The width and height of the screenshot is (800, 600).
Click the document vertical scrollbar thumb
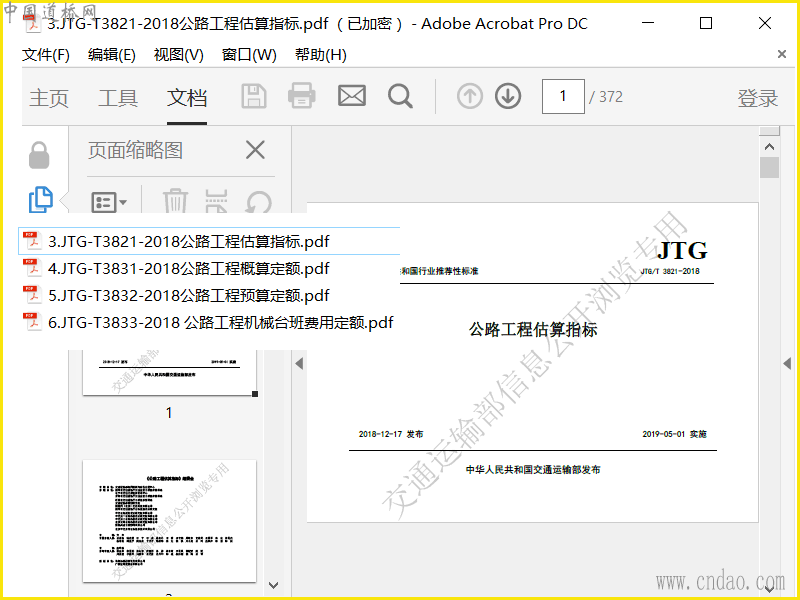(769, 167)
